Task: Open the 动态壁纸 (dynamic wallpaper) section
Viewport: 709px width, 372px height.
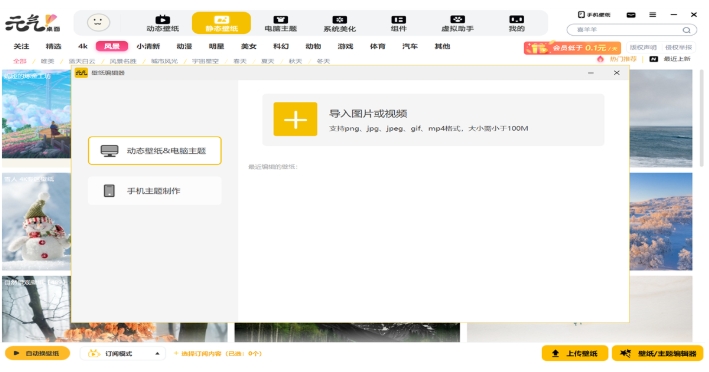Action: [163, 23]
